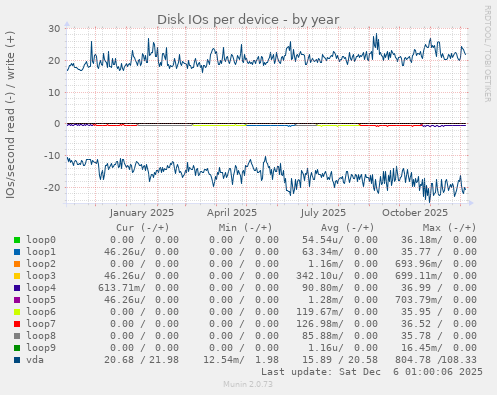The image size is (497, 395).
Task: Click the loop7 red legend swatch
Action: click(17, 324)
